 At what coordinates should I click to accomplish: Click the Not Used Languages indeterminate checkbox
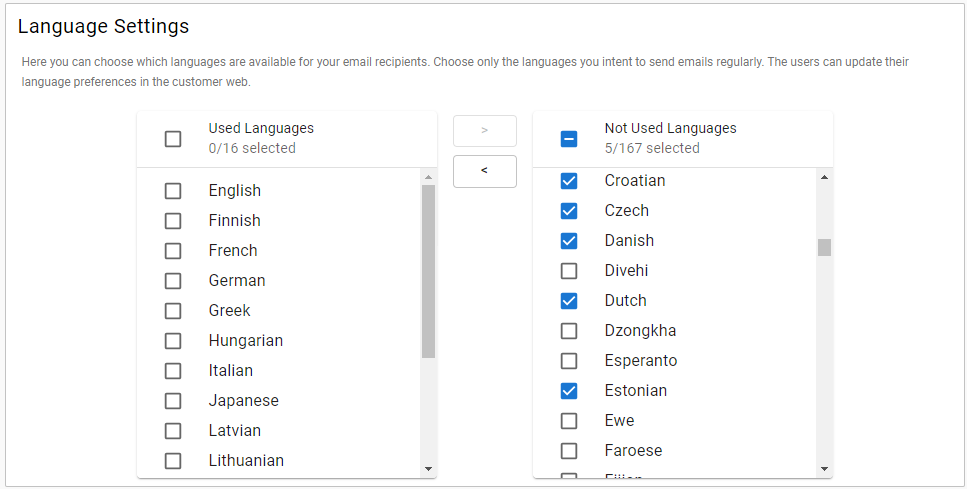[569, 139]
